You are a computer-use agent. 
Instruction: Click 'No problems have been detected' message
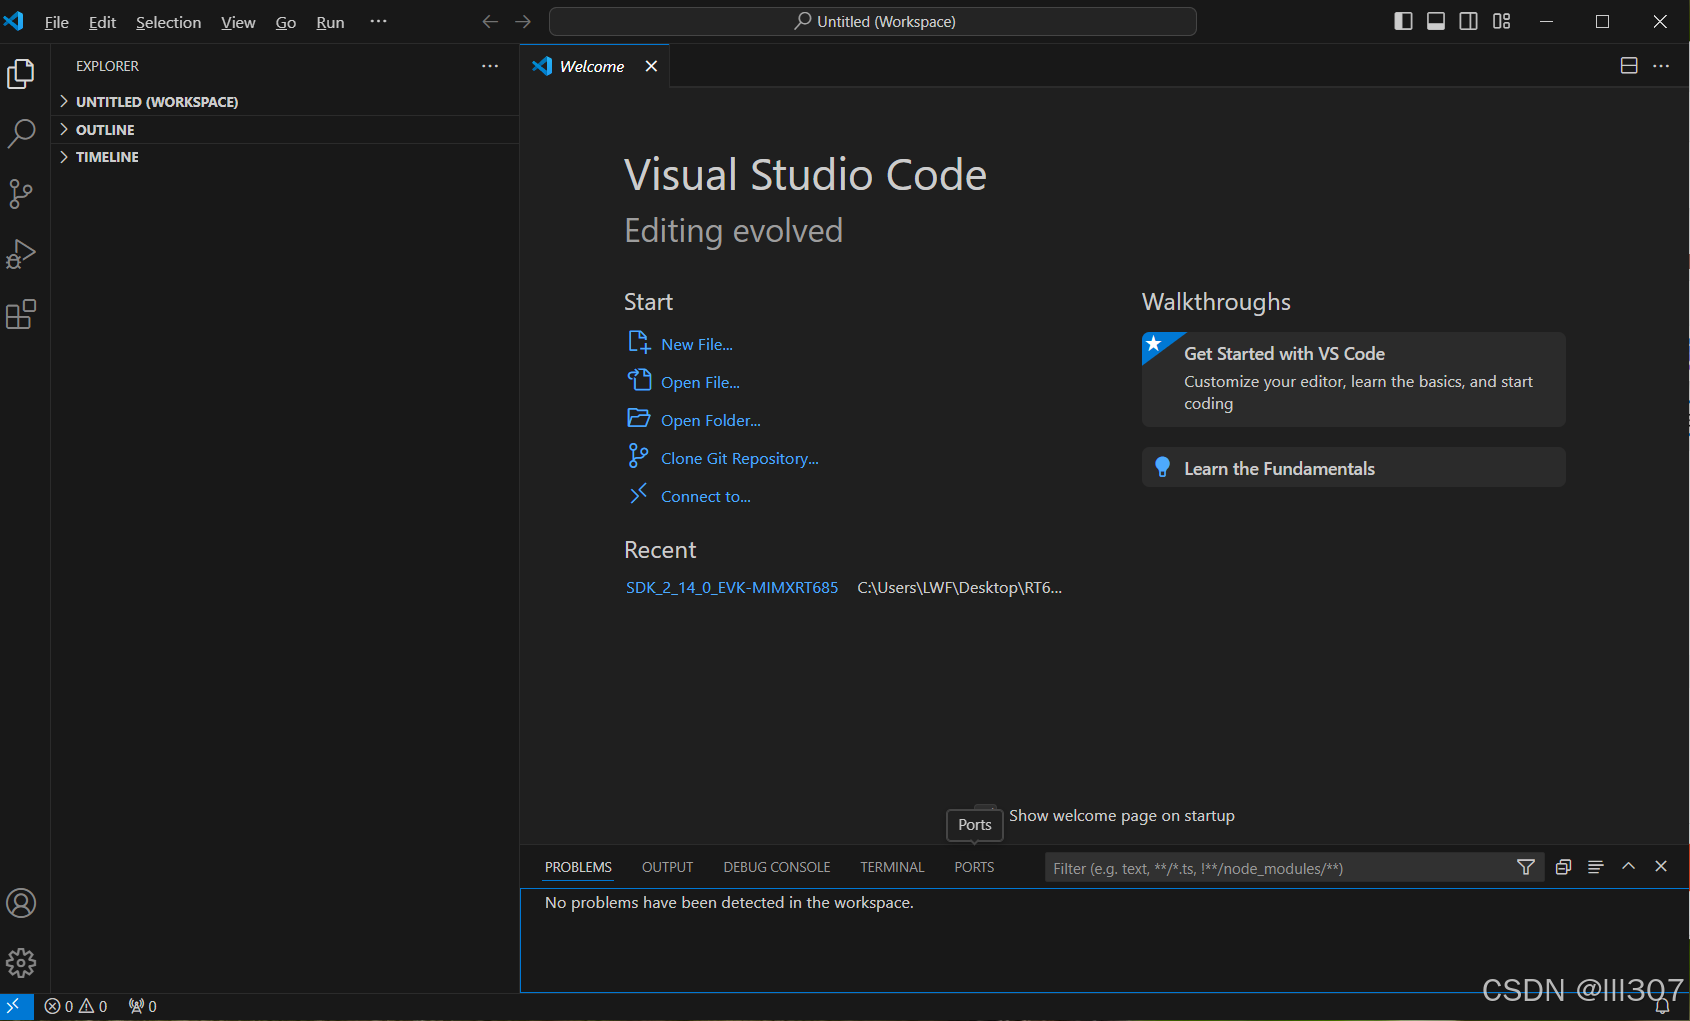[729, 902]
